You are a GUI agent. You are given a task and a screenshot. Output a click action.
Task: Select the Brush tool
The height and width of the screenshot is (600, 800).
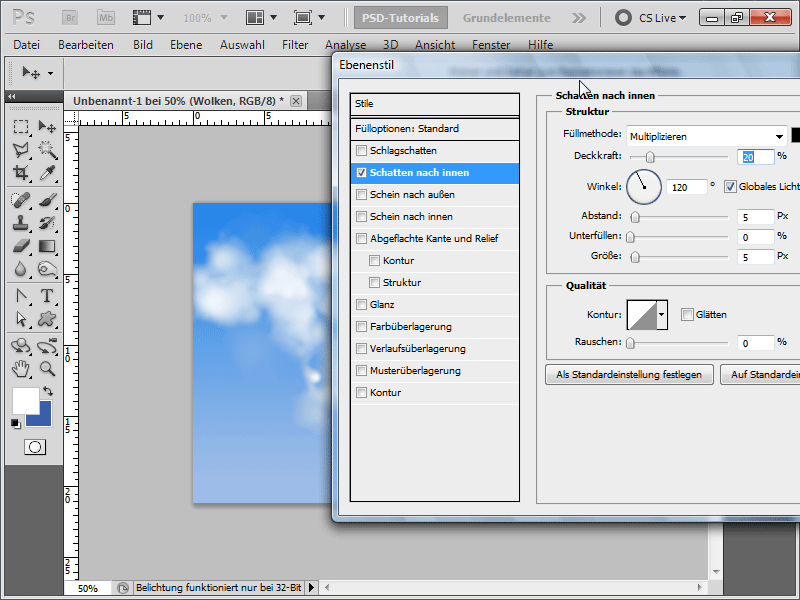pyautogui.click(x=47, y=200)
